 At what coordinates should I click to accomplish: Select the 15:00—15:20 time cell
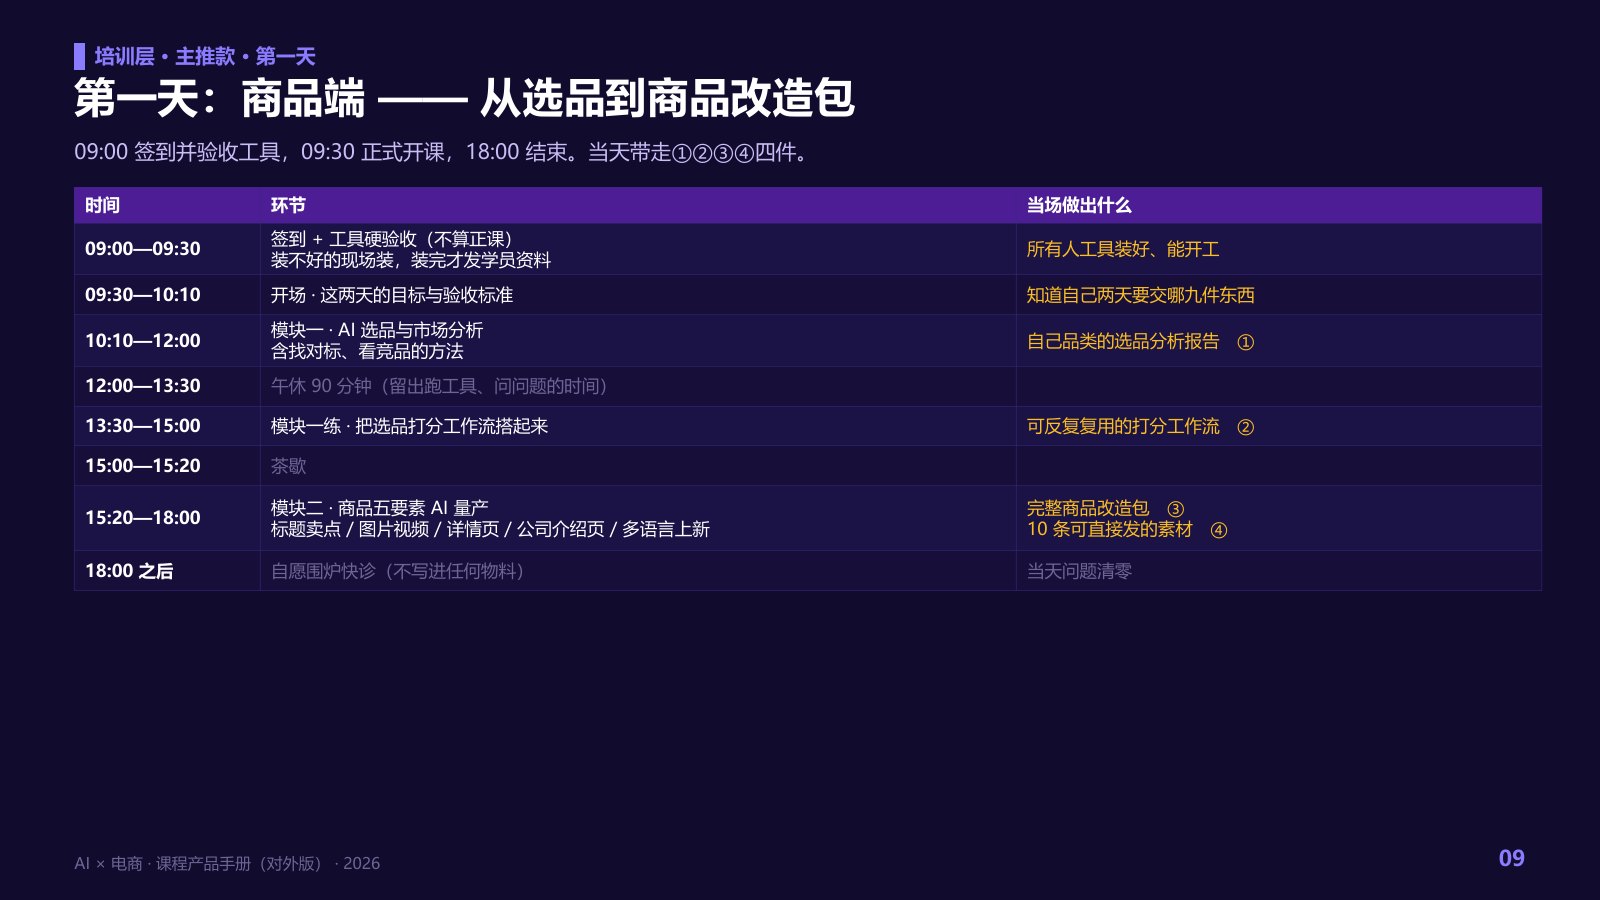[x=167, y=466]
